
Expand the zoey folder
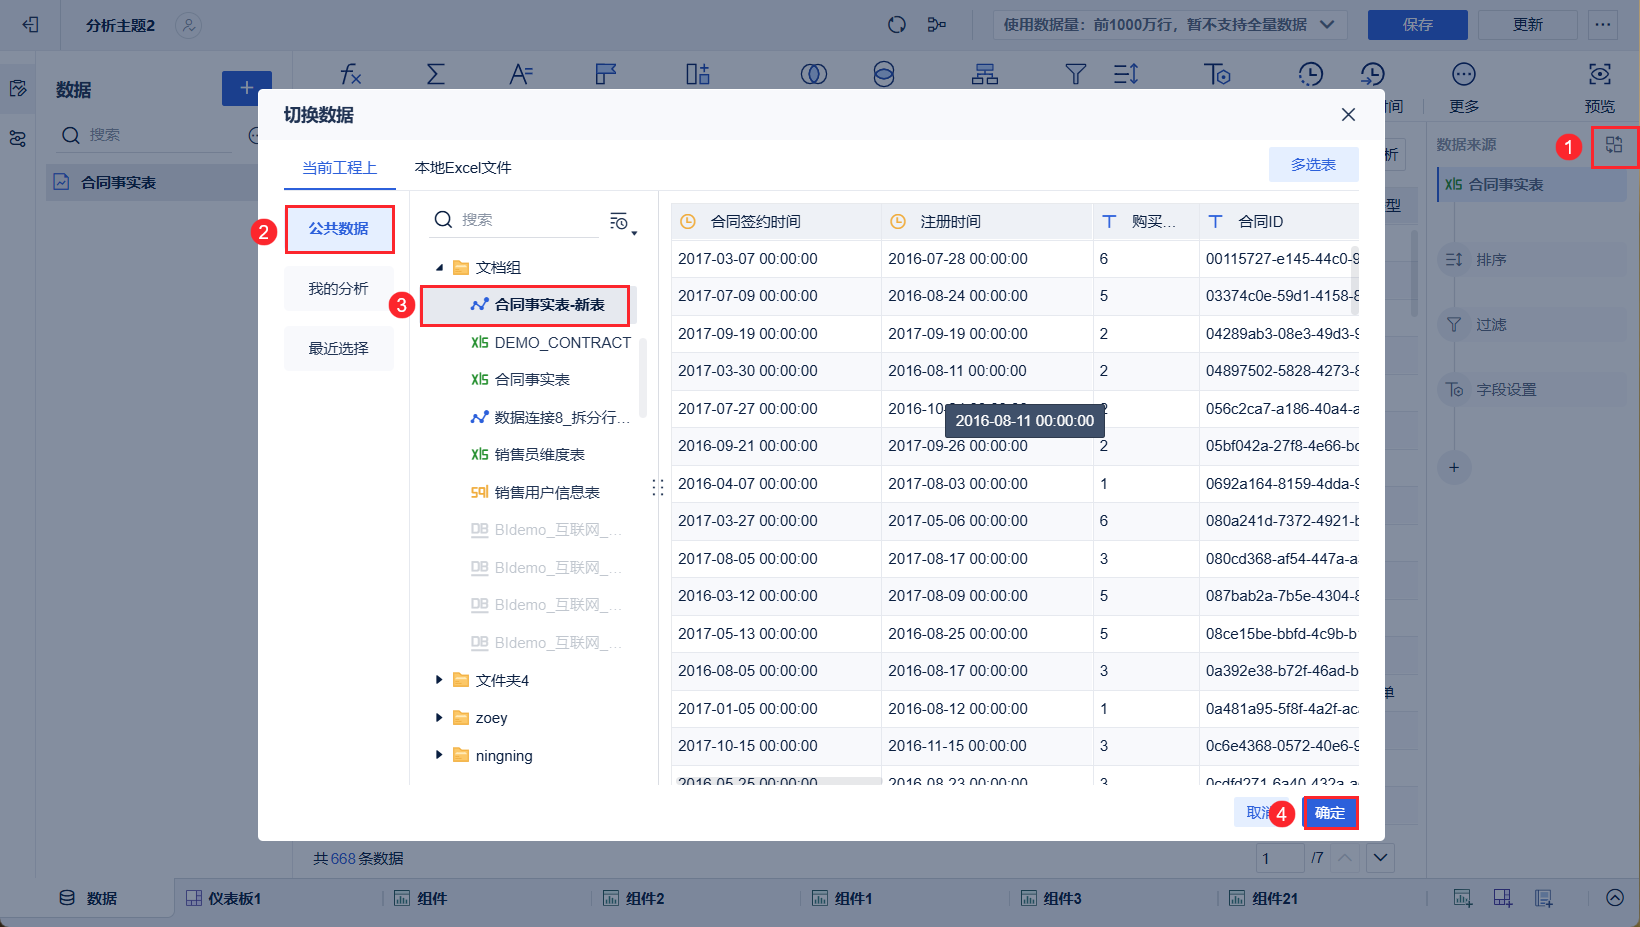pyautogui.click(x=439, y=718)
